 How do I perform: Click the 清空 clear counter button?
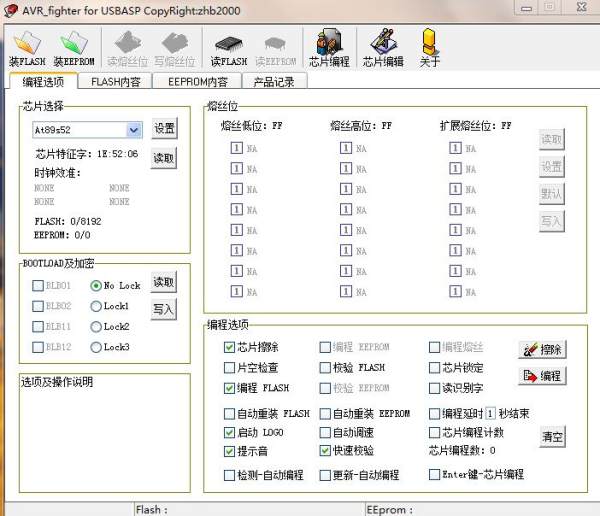click(553, 437)
